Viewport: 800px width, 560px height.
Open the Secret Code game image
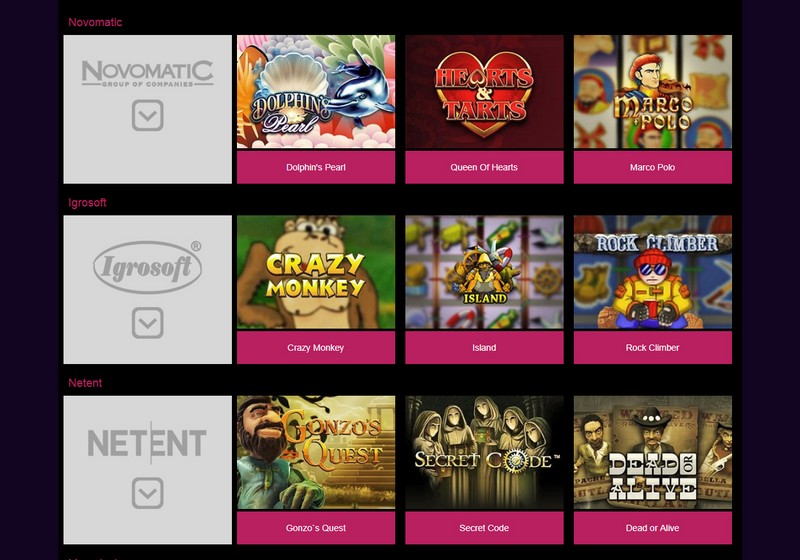point(484,452)
